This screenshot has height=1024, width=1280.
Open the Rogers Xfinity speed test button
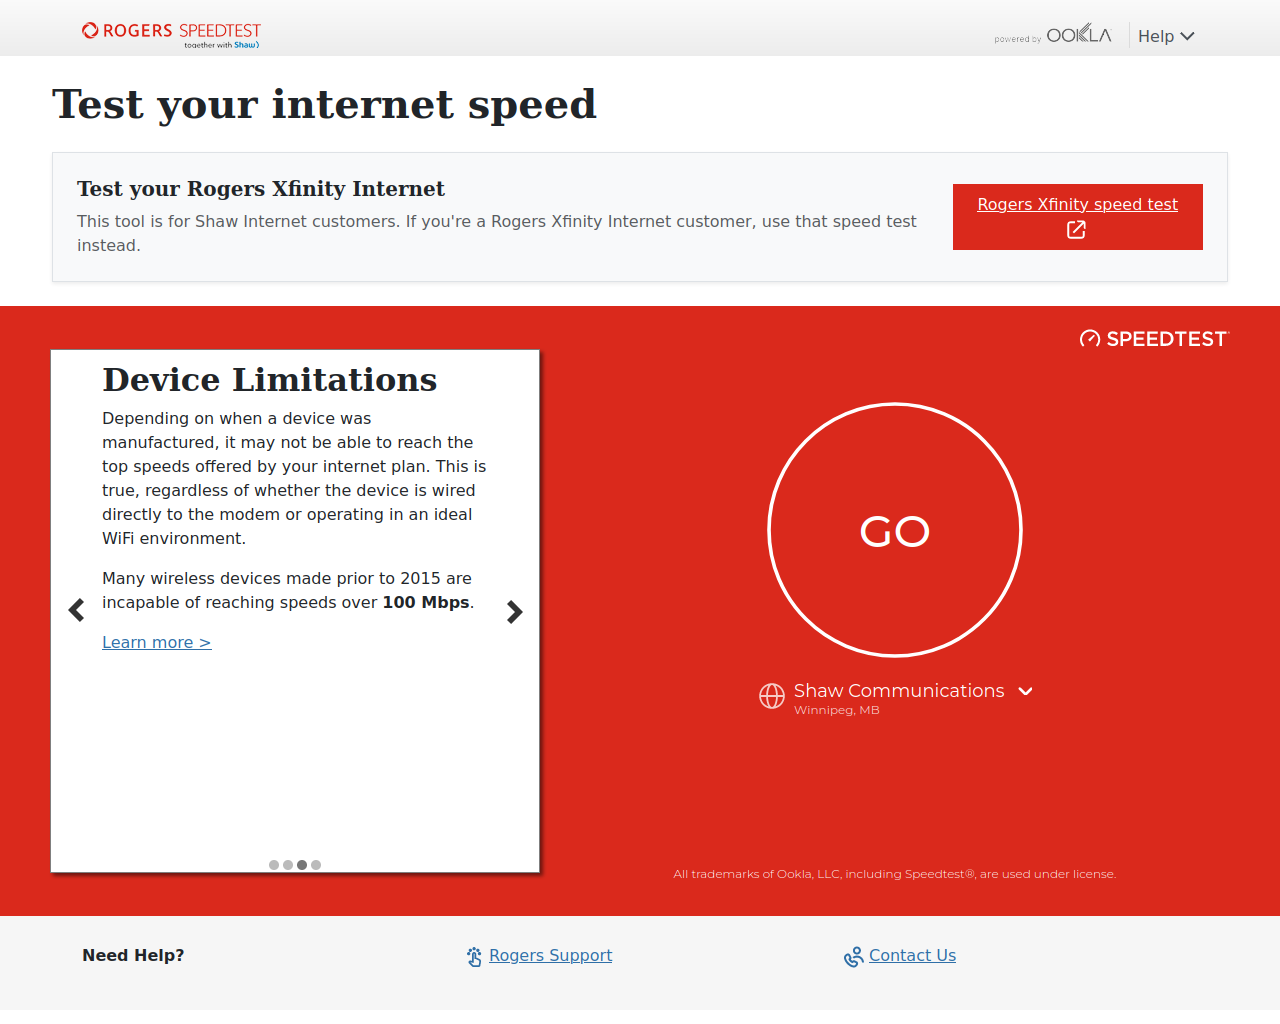[x=1077, y=217]
